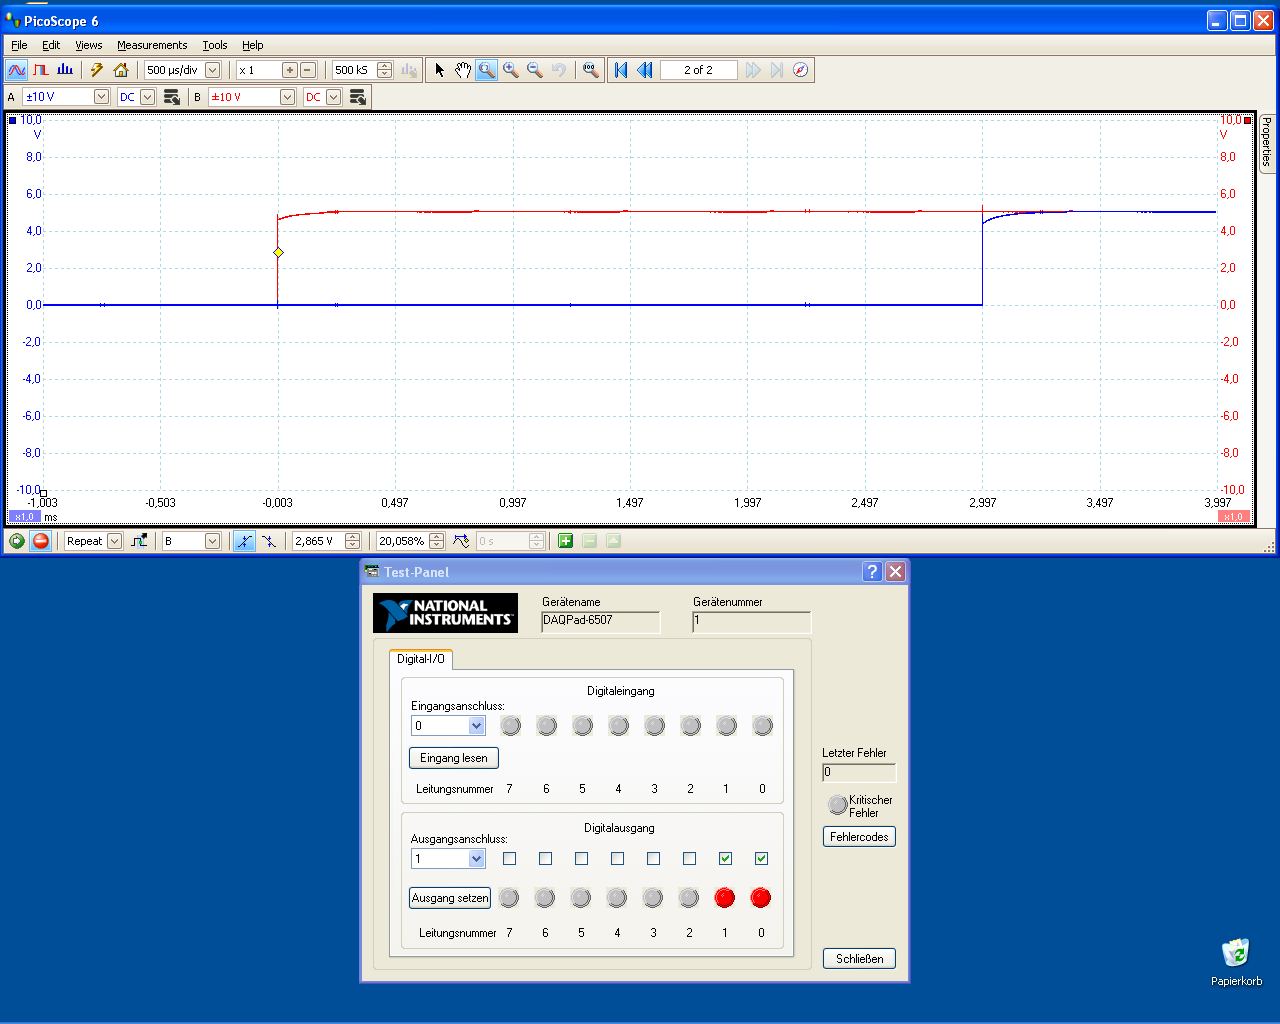
Task: Open channel A DC coupling dropdown
Action: [x=148, y=97]
